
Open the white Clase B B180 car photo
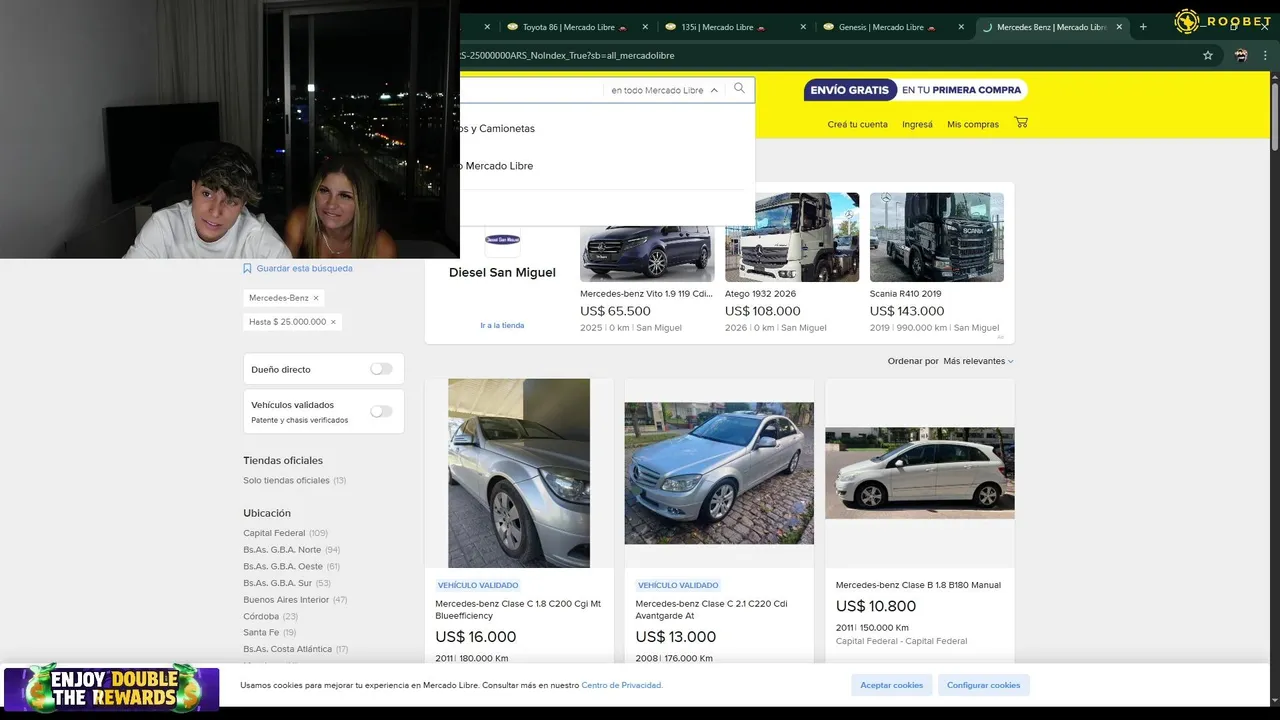(x=920, y=473)
